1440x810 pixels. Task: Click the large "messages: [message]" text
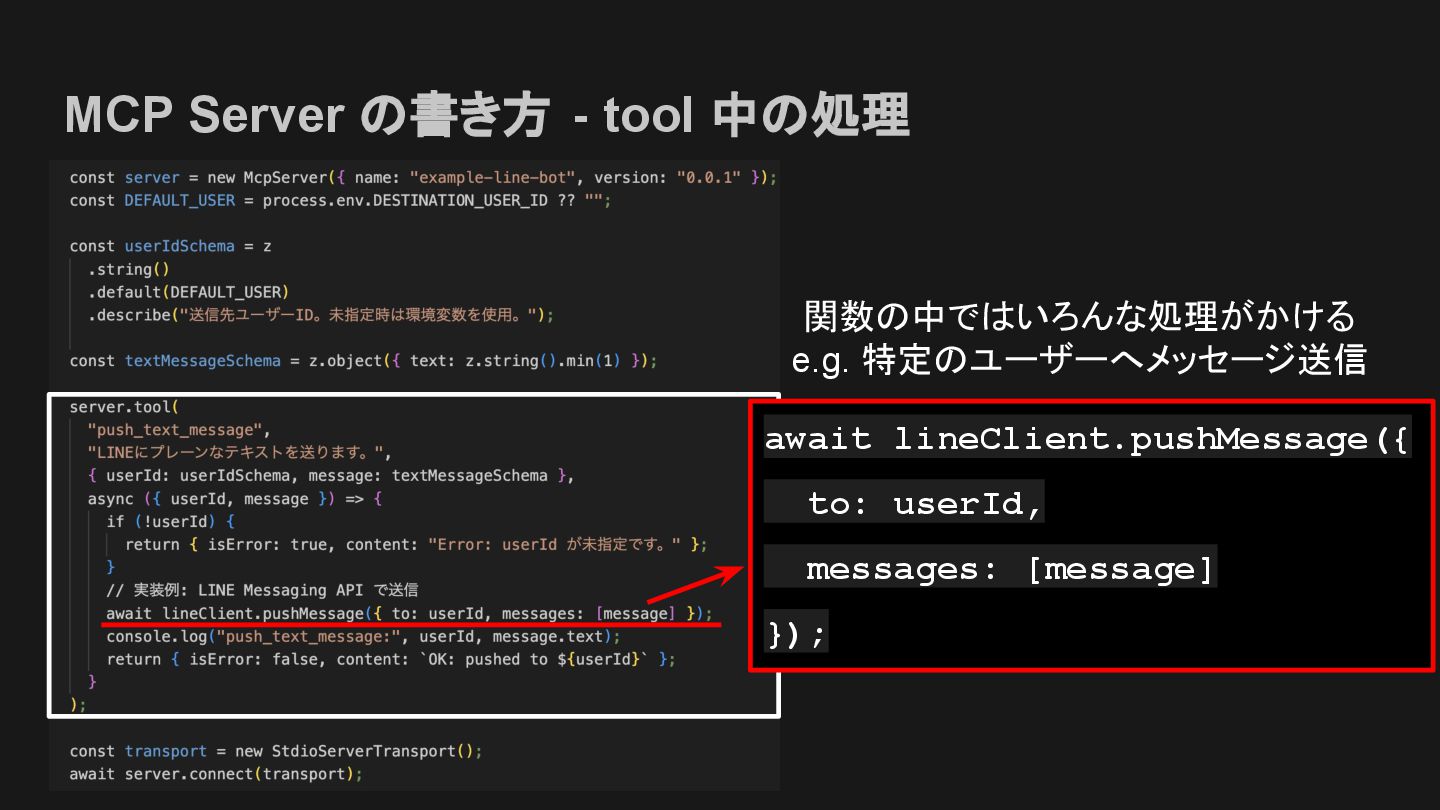click(1010, 569)
